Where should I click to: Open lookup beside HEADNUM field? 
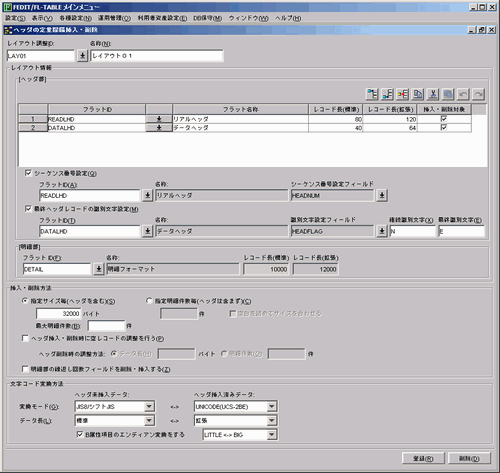[x=382, y=195]
